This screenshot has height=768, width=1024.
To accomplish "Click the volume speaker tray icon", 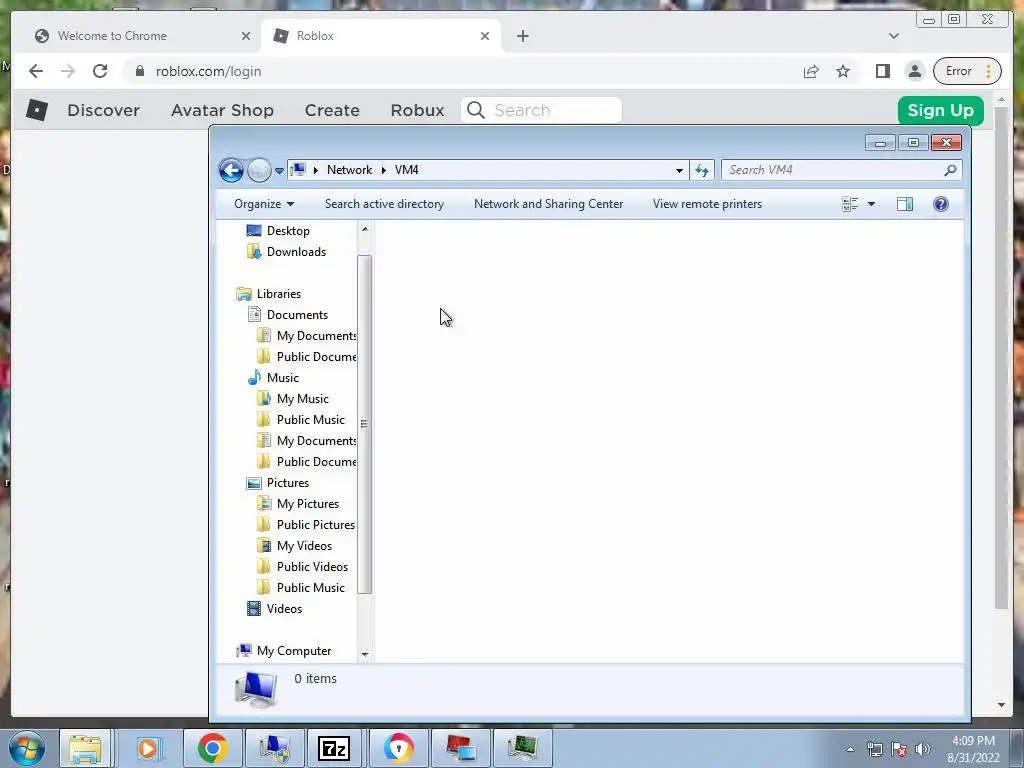I will [x=923, y=749].
